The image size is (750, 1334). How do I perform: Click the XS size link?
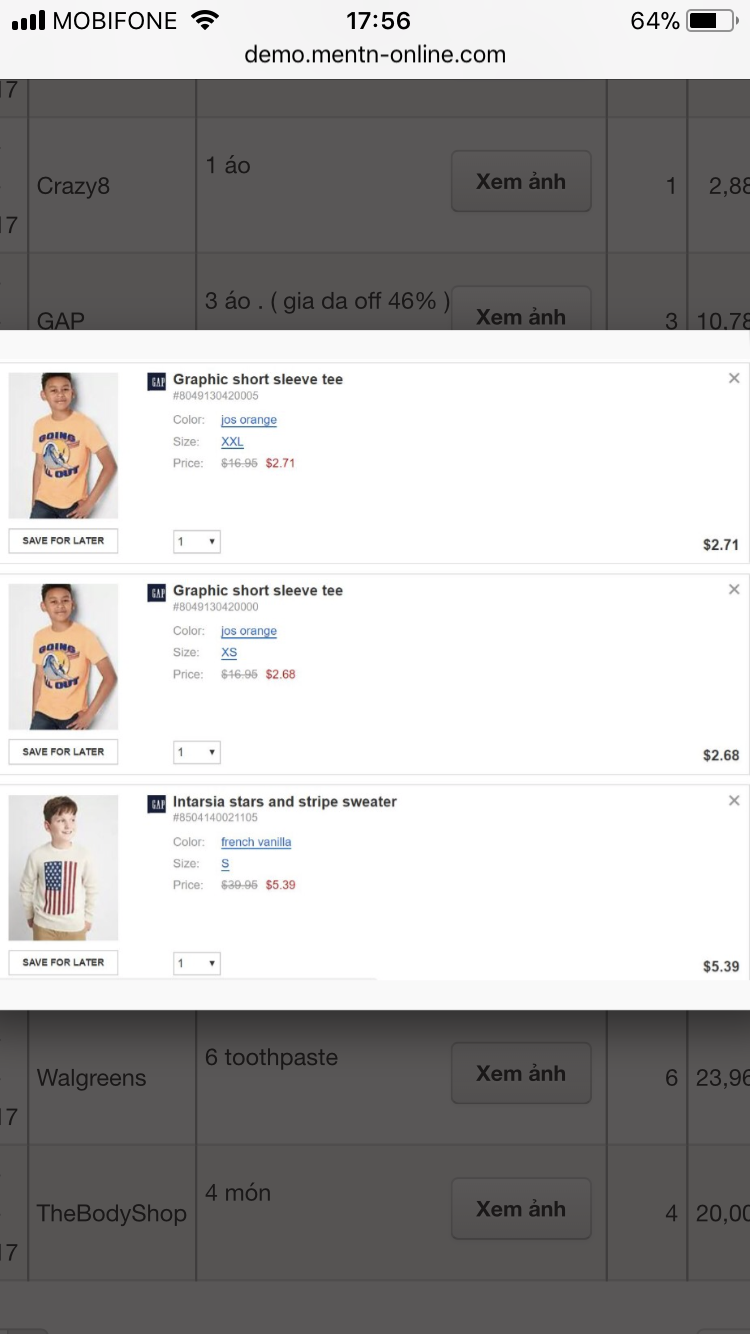[x=229, y=653]
